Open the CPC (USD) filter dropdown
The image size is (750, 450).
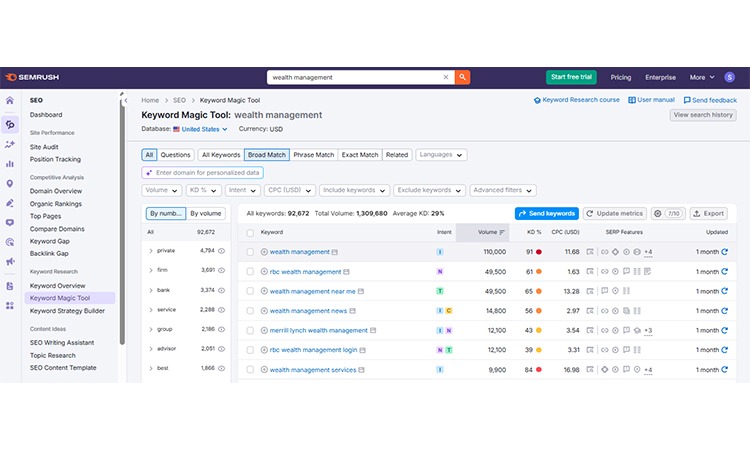tap(289, 190)
